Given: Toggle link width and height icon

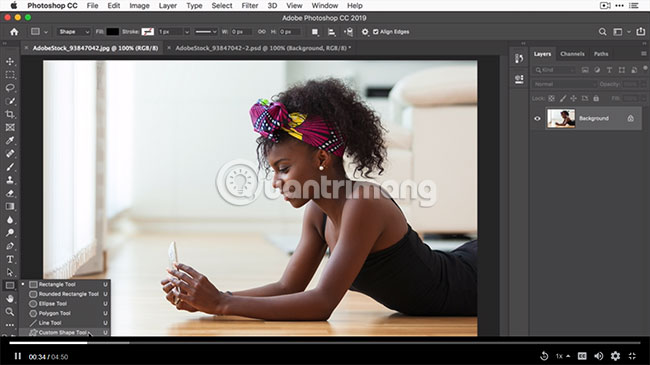Looking at the screenshot, I should (x=262, y=32).
